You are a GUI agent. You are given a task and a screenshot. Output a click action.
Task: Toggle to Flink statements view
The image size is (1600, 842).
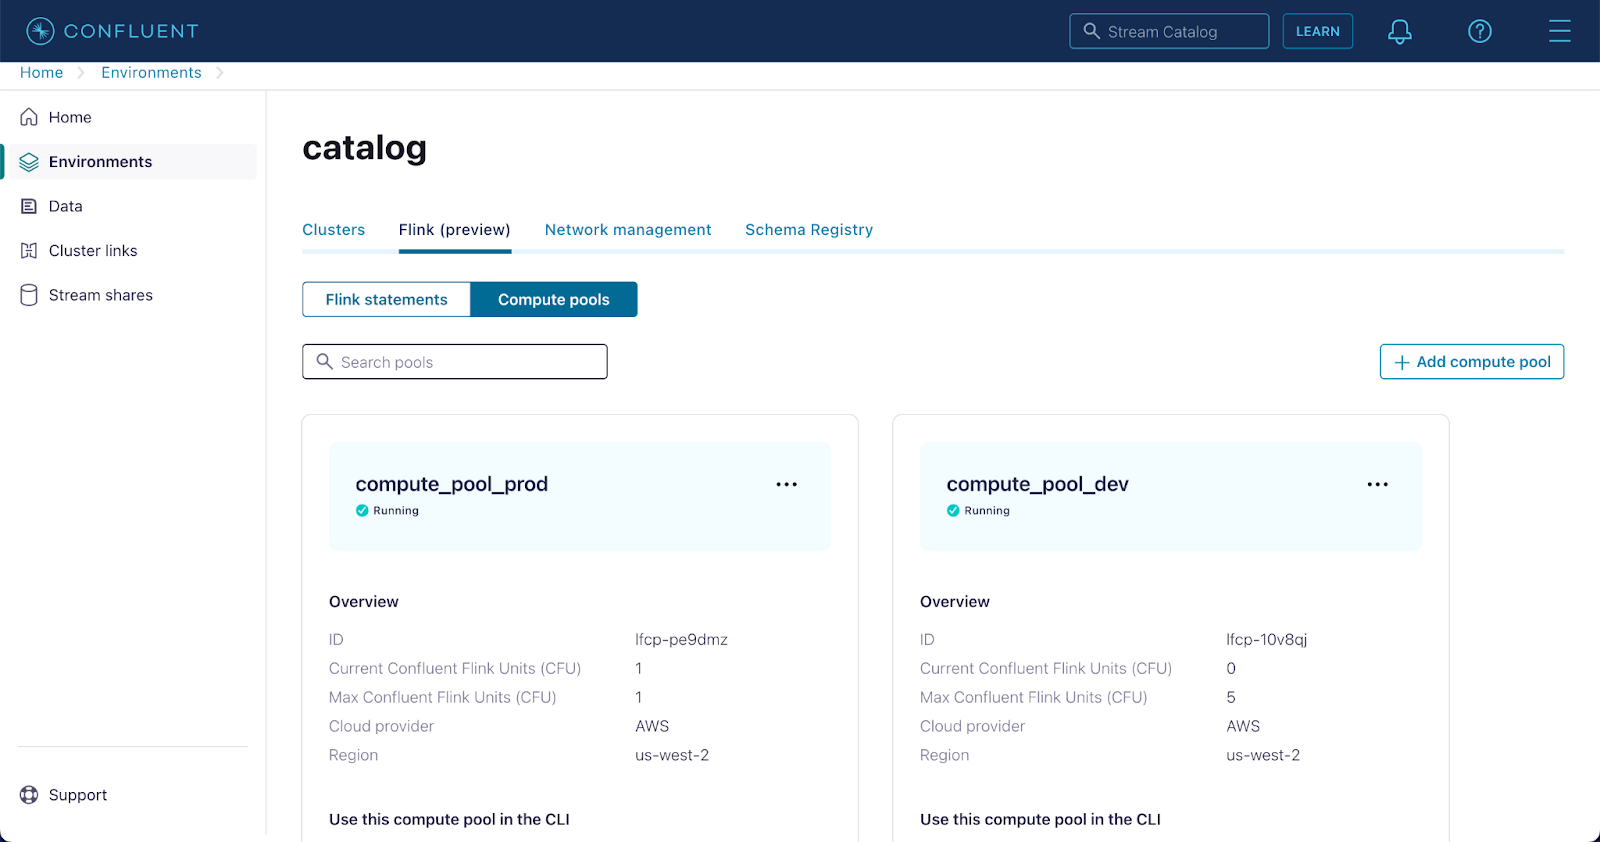pos(386,299)
